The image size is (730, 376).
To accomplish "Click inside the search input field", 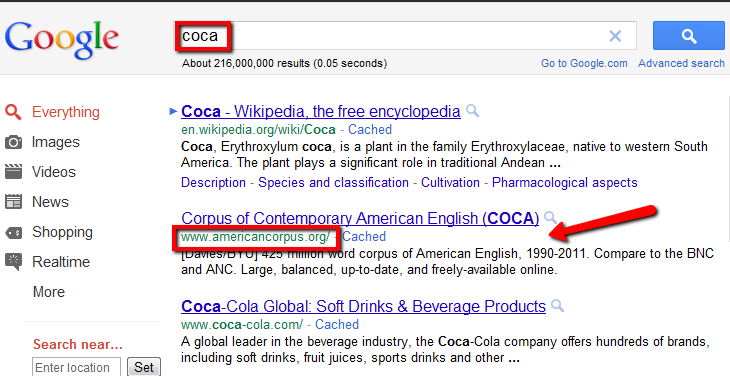I will point(405,35).
